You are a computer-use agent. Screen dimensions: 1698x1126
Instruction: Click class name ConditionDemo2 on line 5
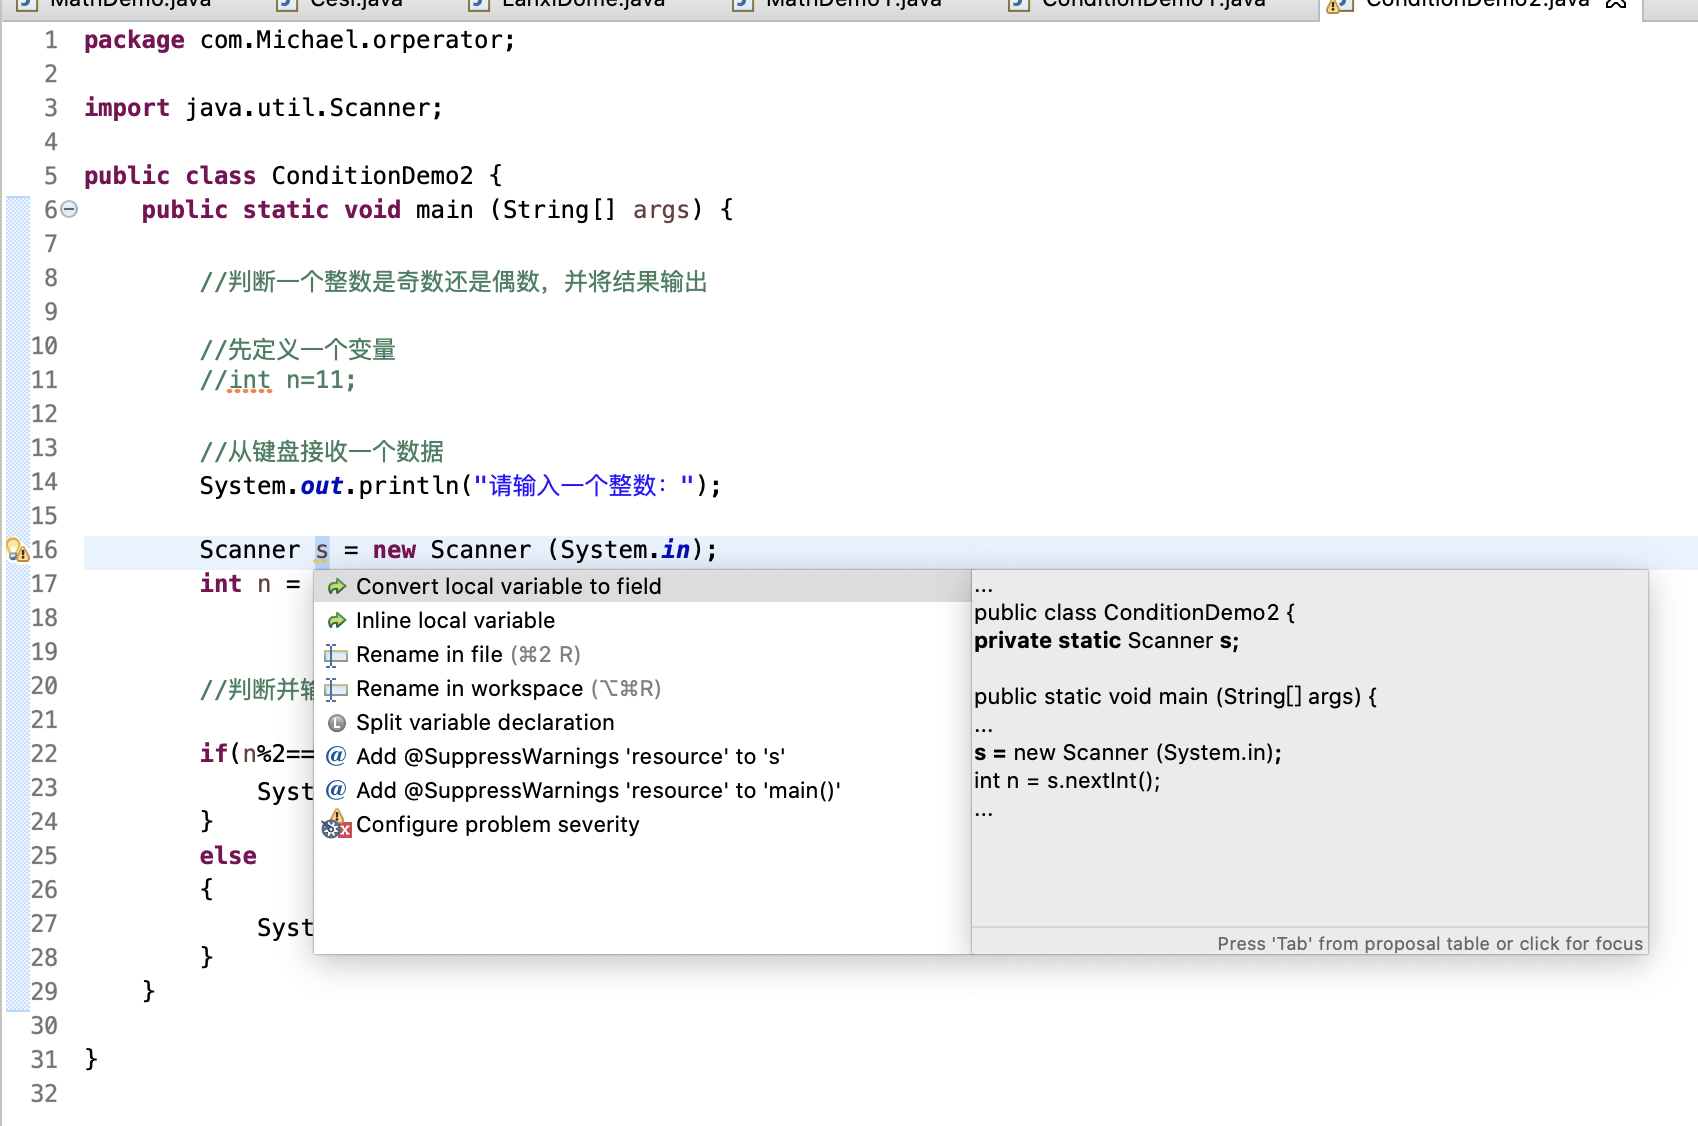point(372,176)
